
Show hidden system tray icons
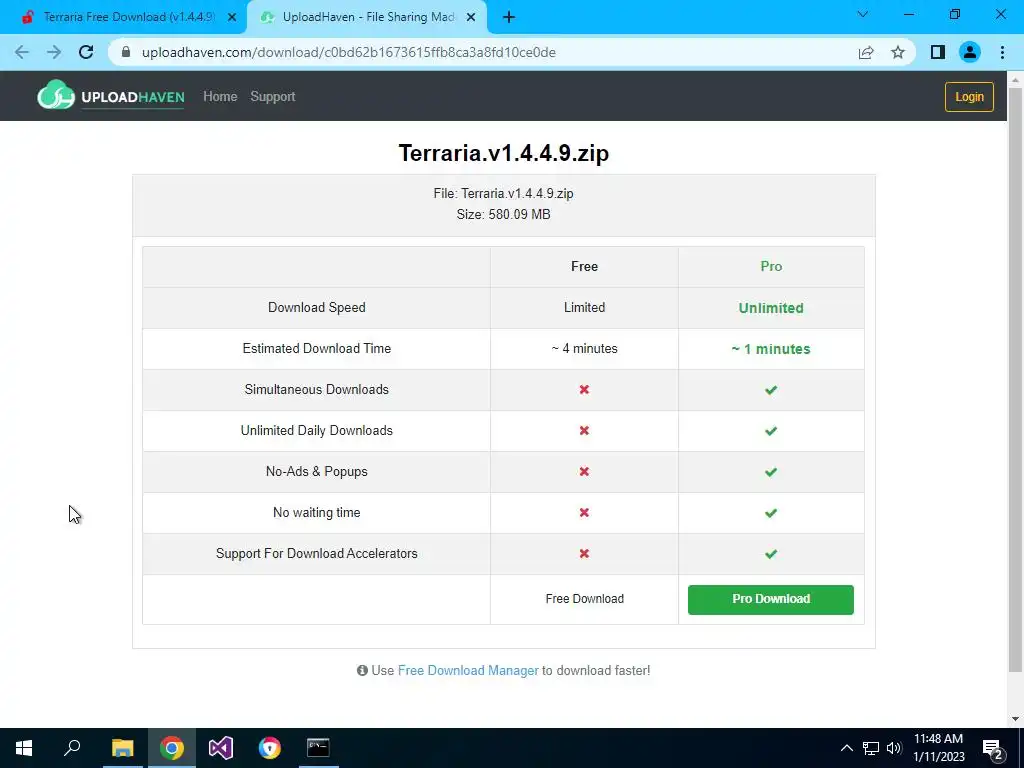coord(846,748)
